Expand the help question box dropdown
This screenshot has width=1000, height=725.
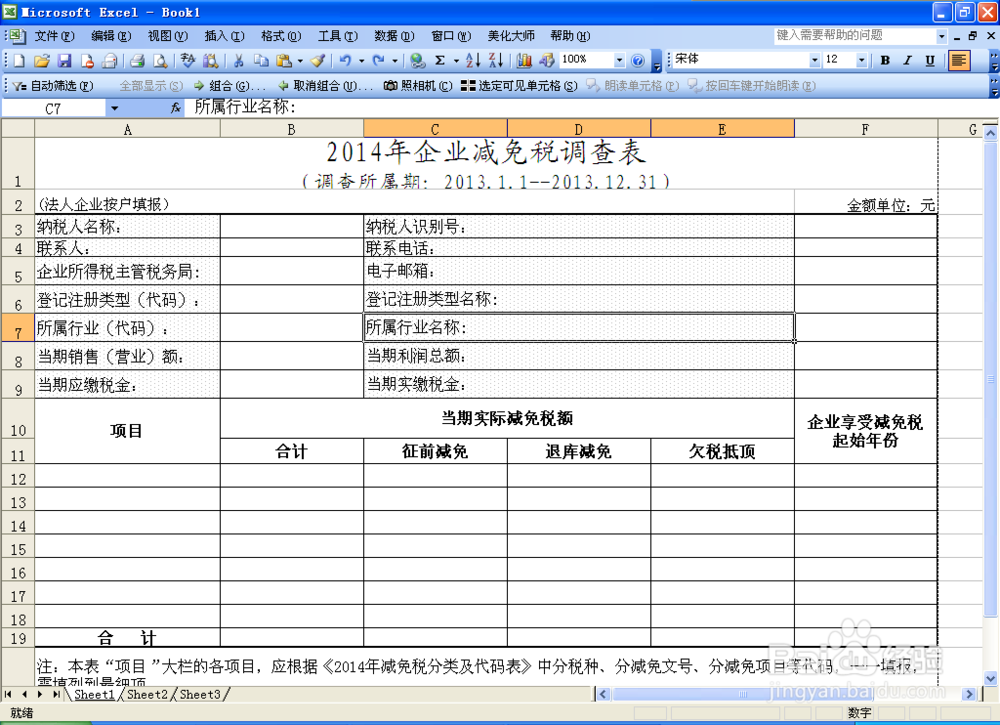941,36
